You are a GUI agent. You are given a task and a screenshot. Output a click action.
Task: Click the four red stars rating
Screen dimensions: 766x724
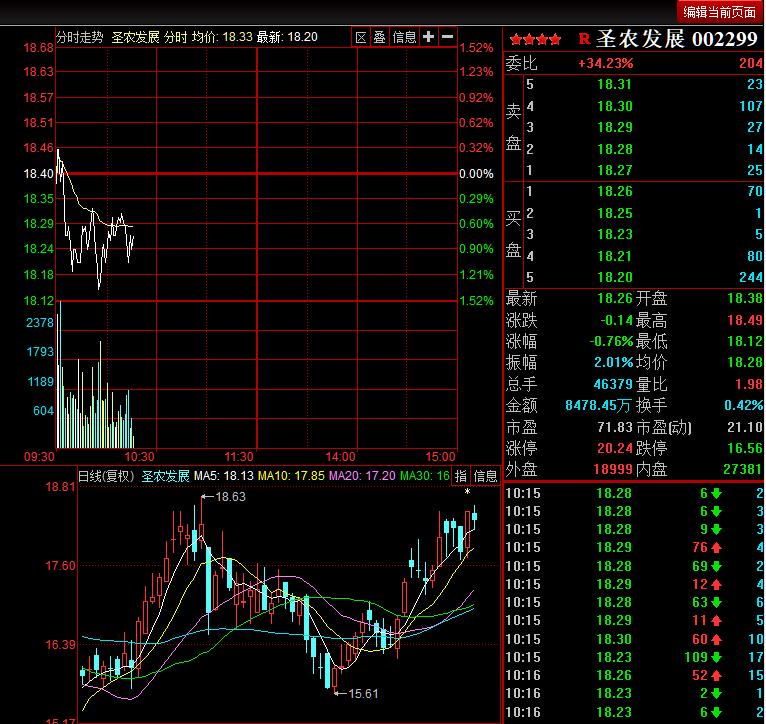(x=535, y=40)
